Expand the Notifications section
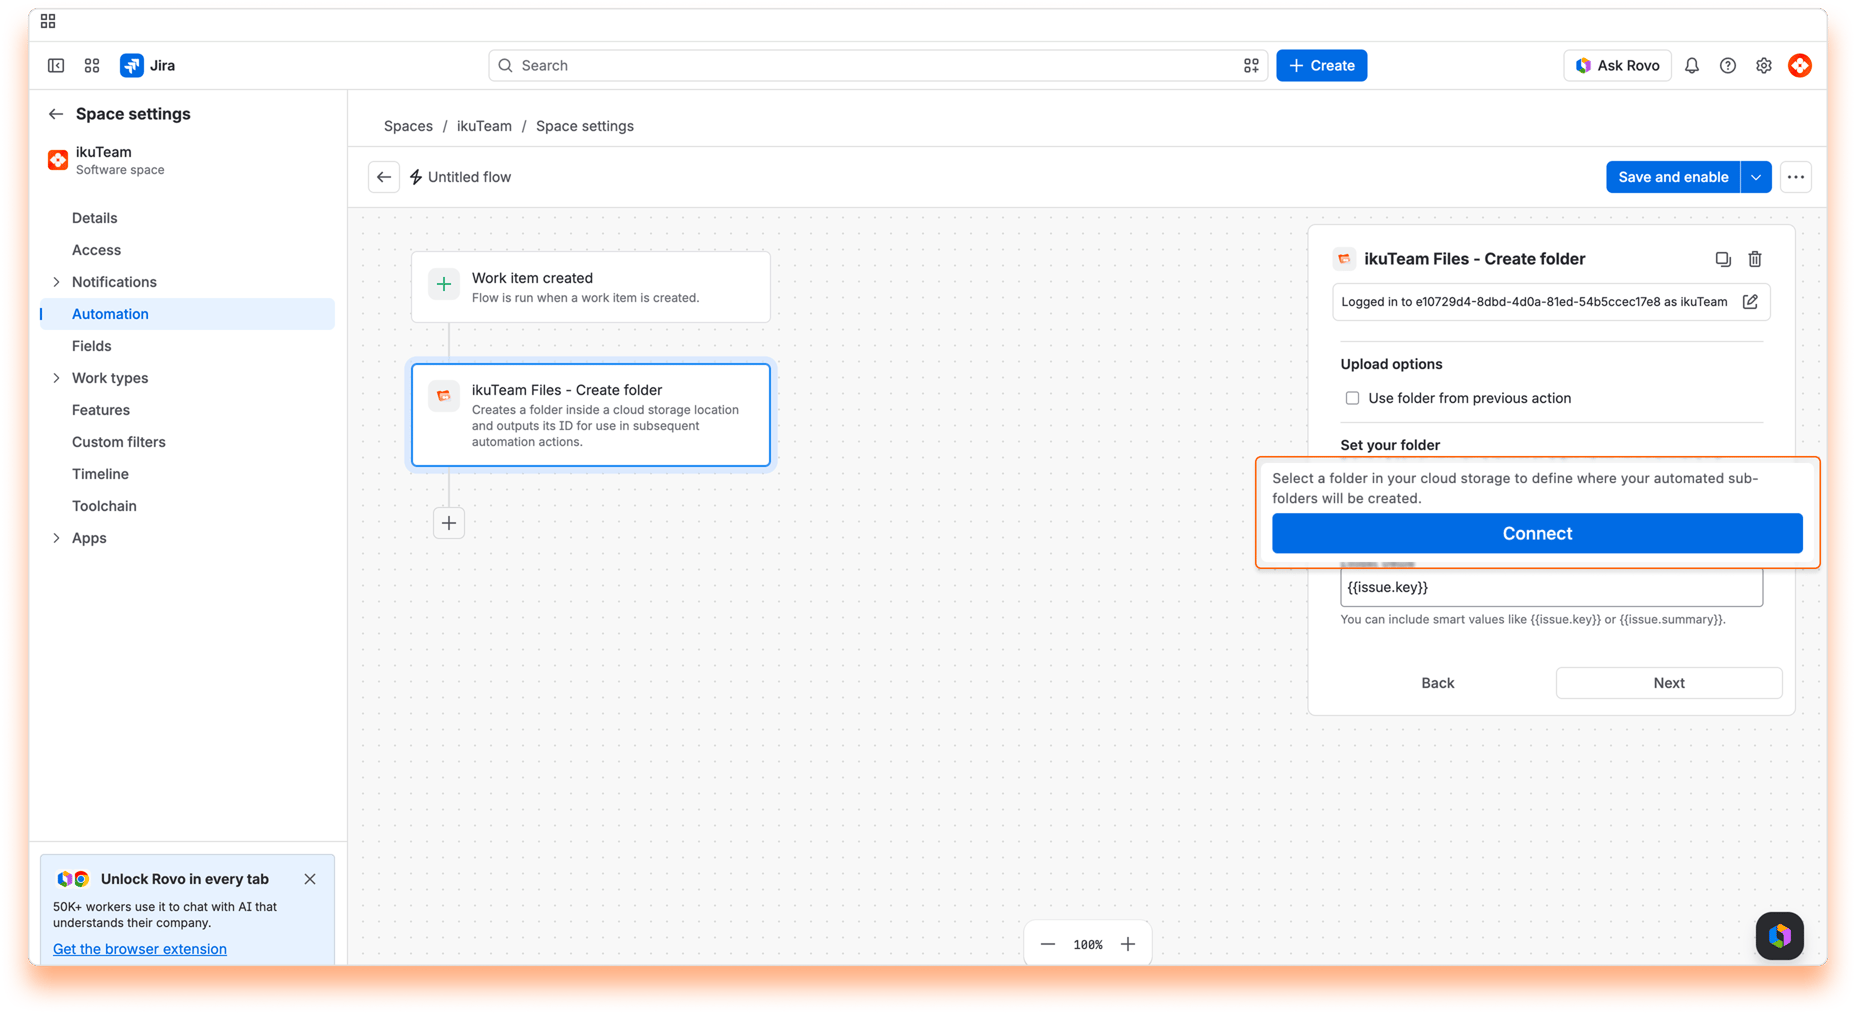 (56, 282)
